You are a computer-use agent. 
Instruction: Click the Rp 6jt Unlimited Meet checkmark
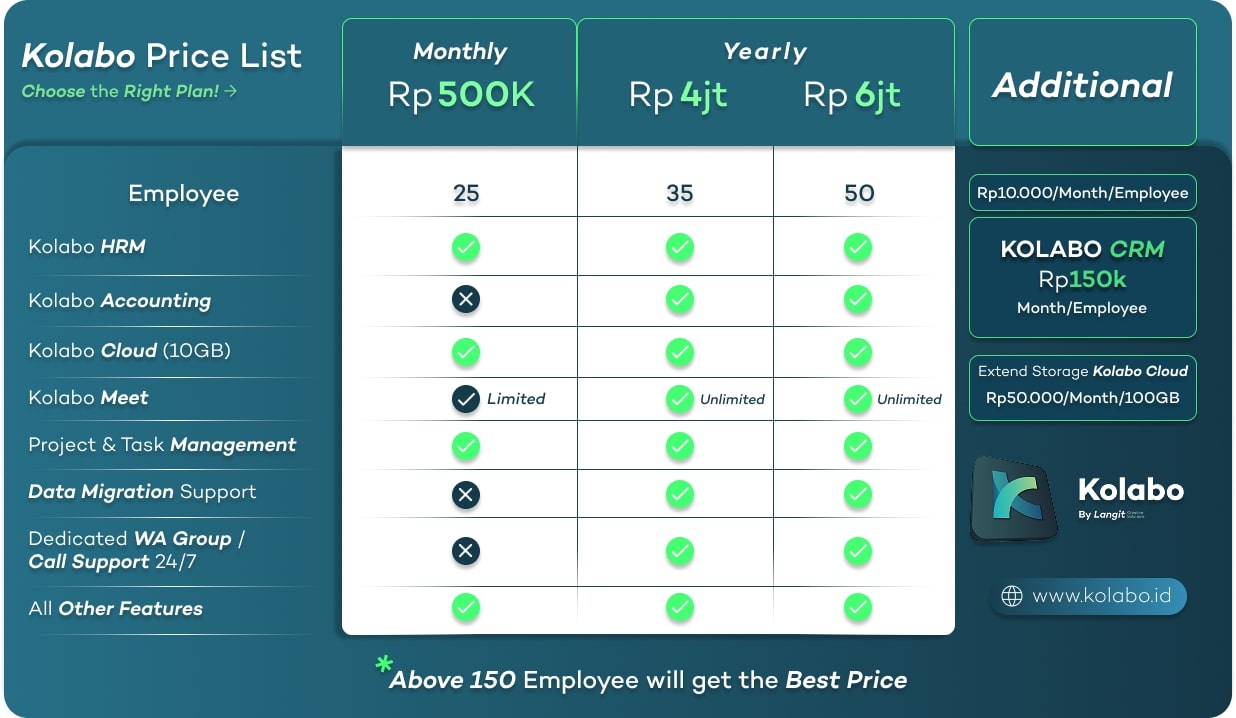point(857,399)
